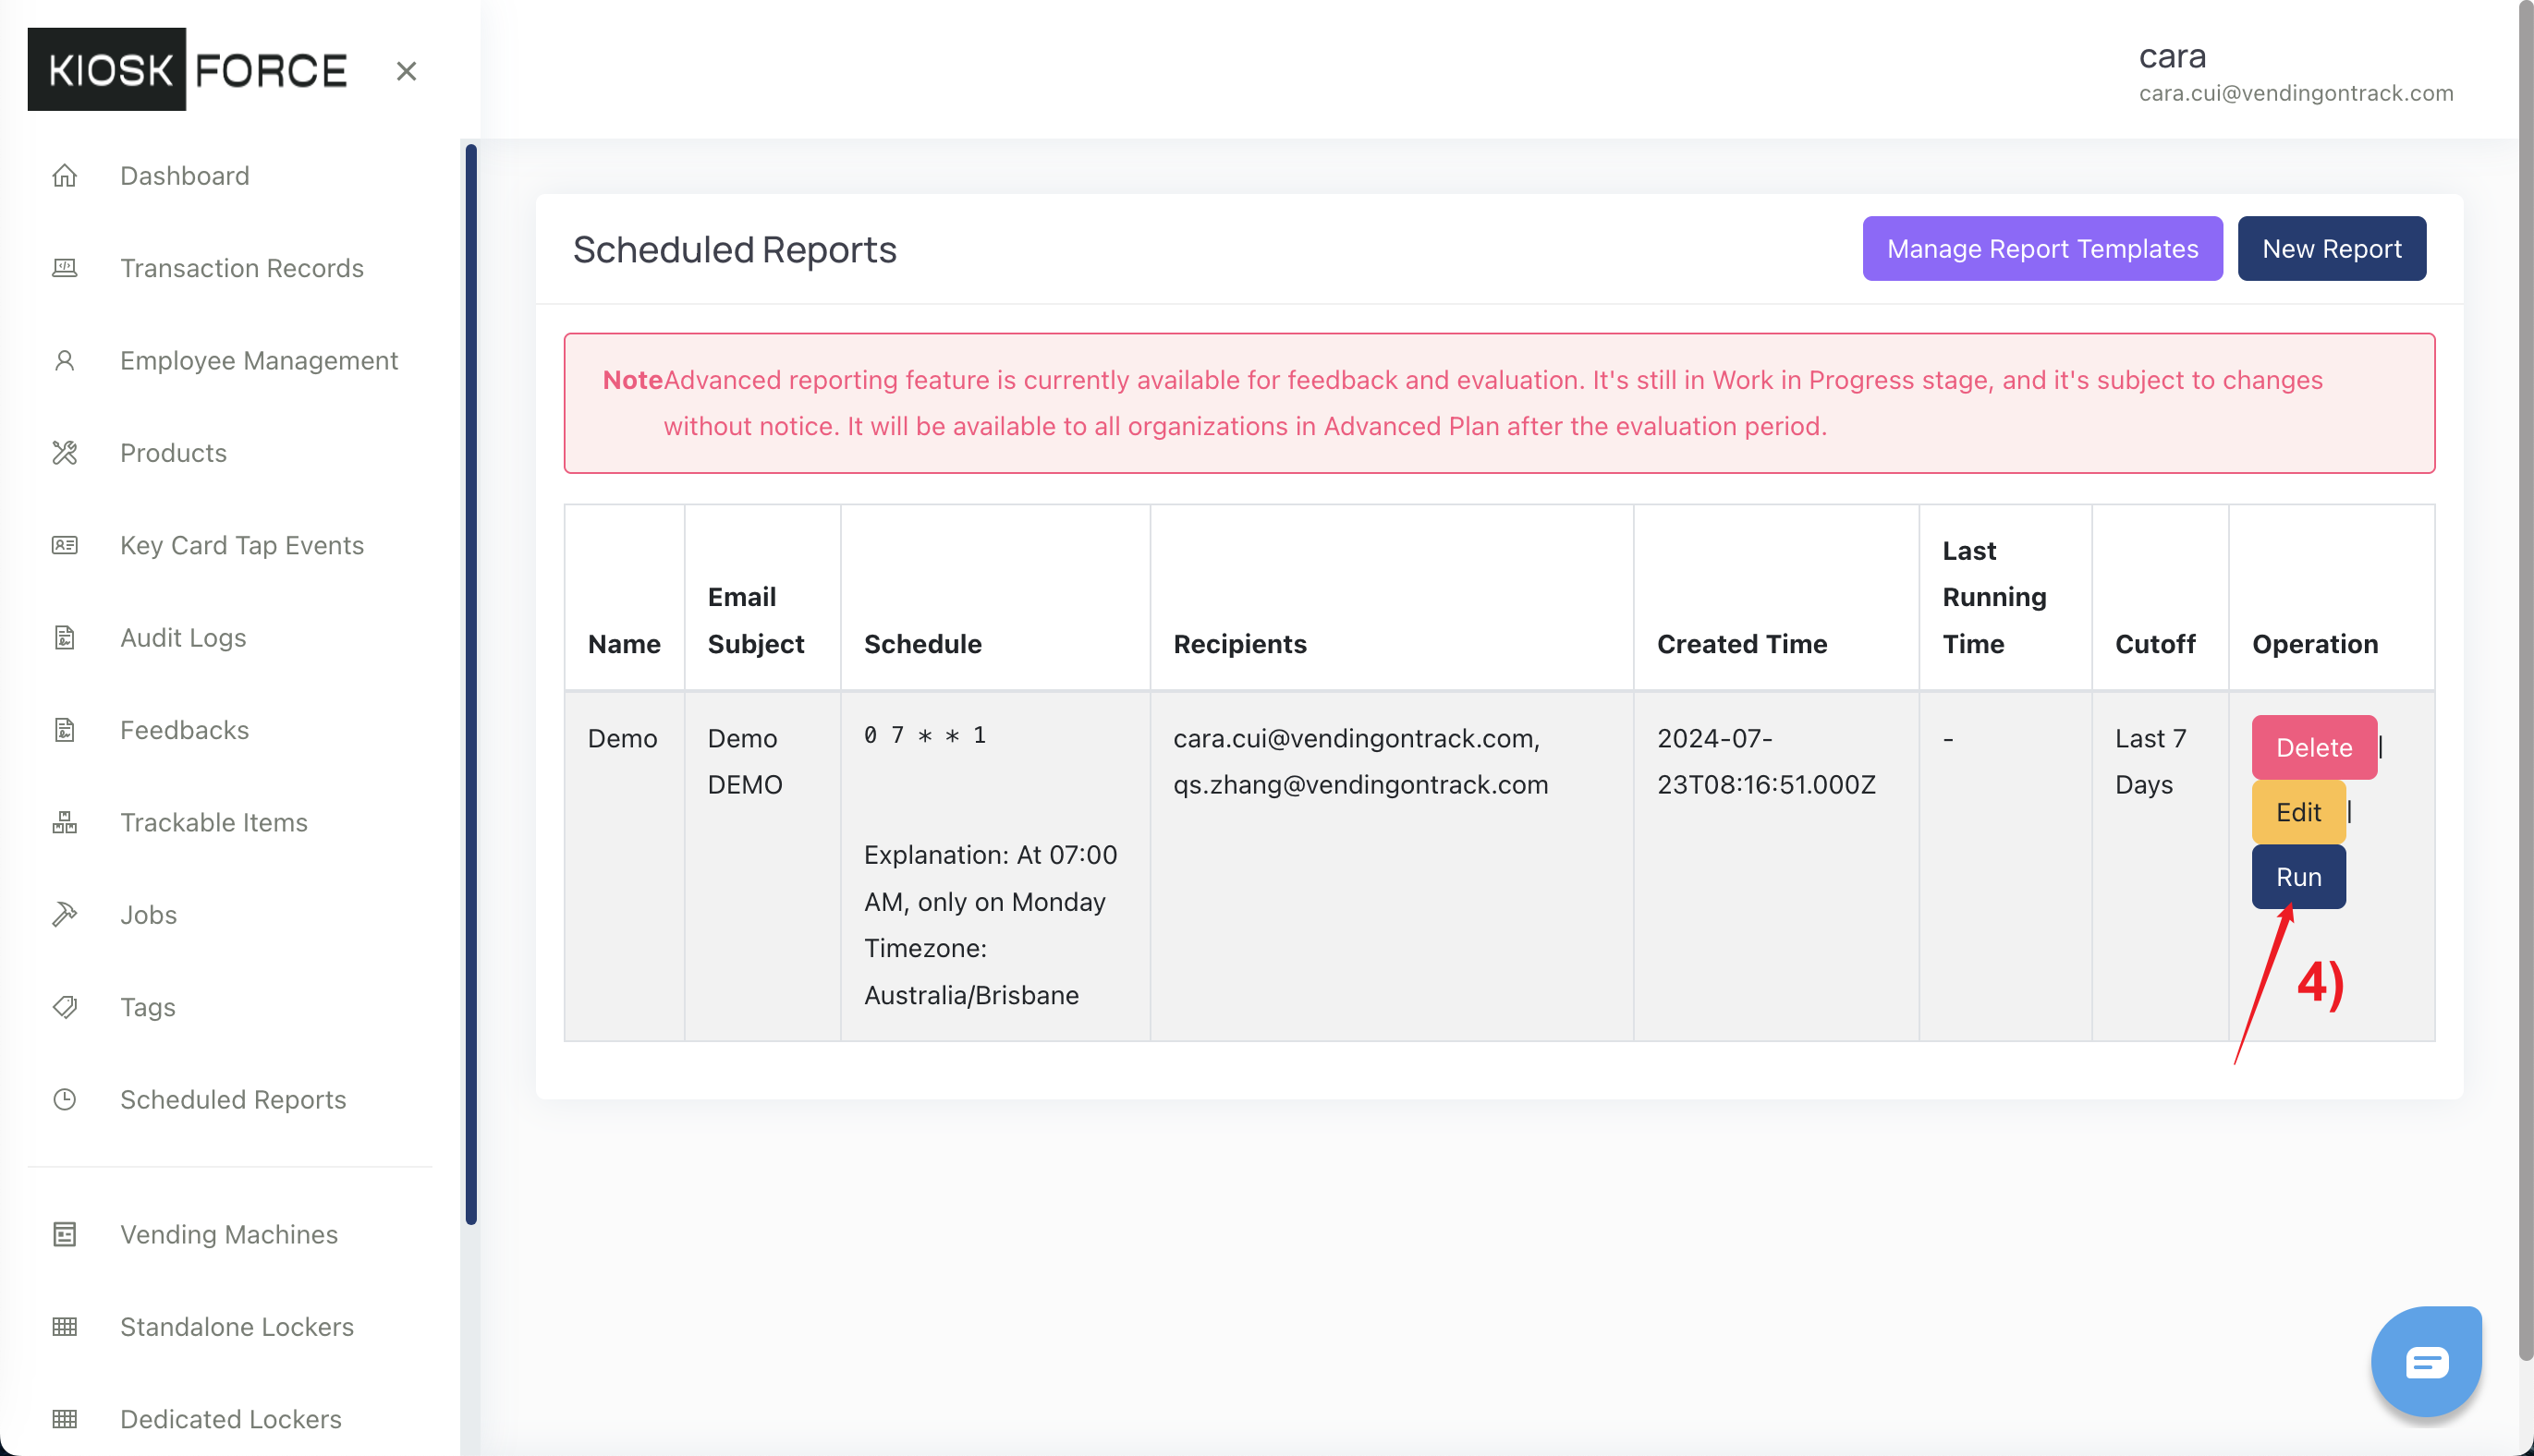Click the Audit Logs document icon
Screen dimensions: 2534x1456
click(65, 637)
